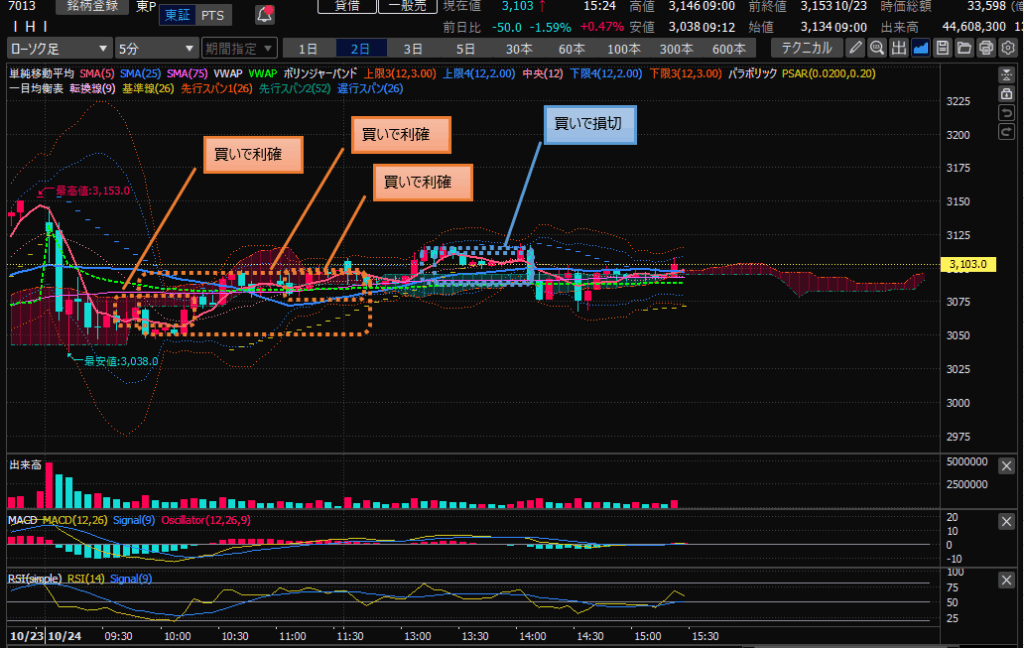This screenshot has width=1024, height=648.
Task: Save chart with floppy disk icon
Action: (x=943, y=48)
